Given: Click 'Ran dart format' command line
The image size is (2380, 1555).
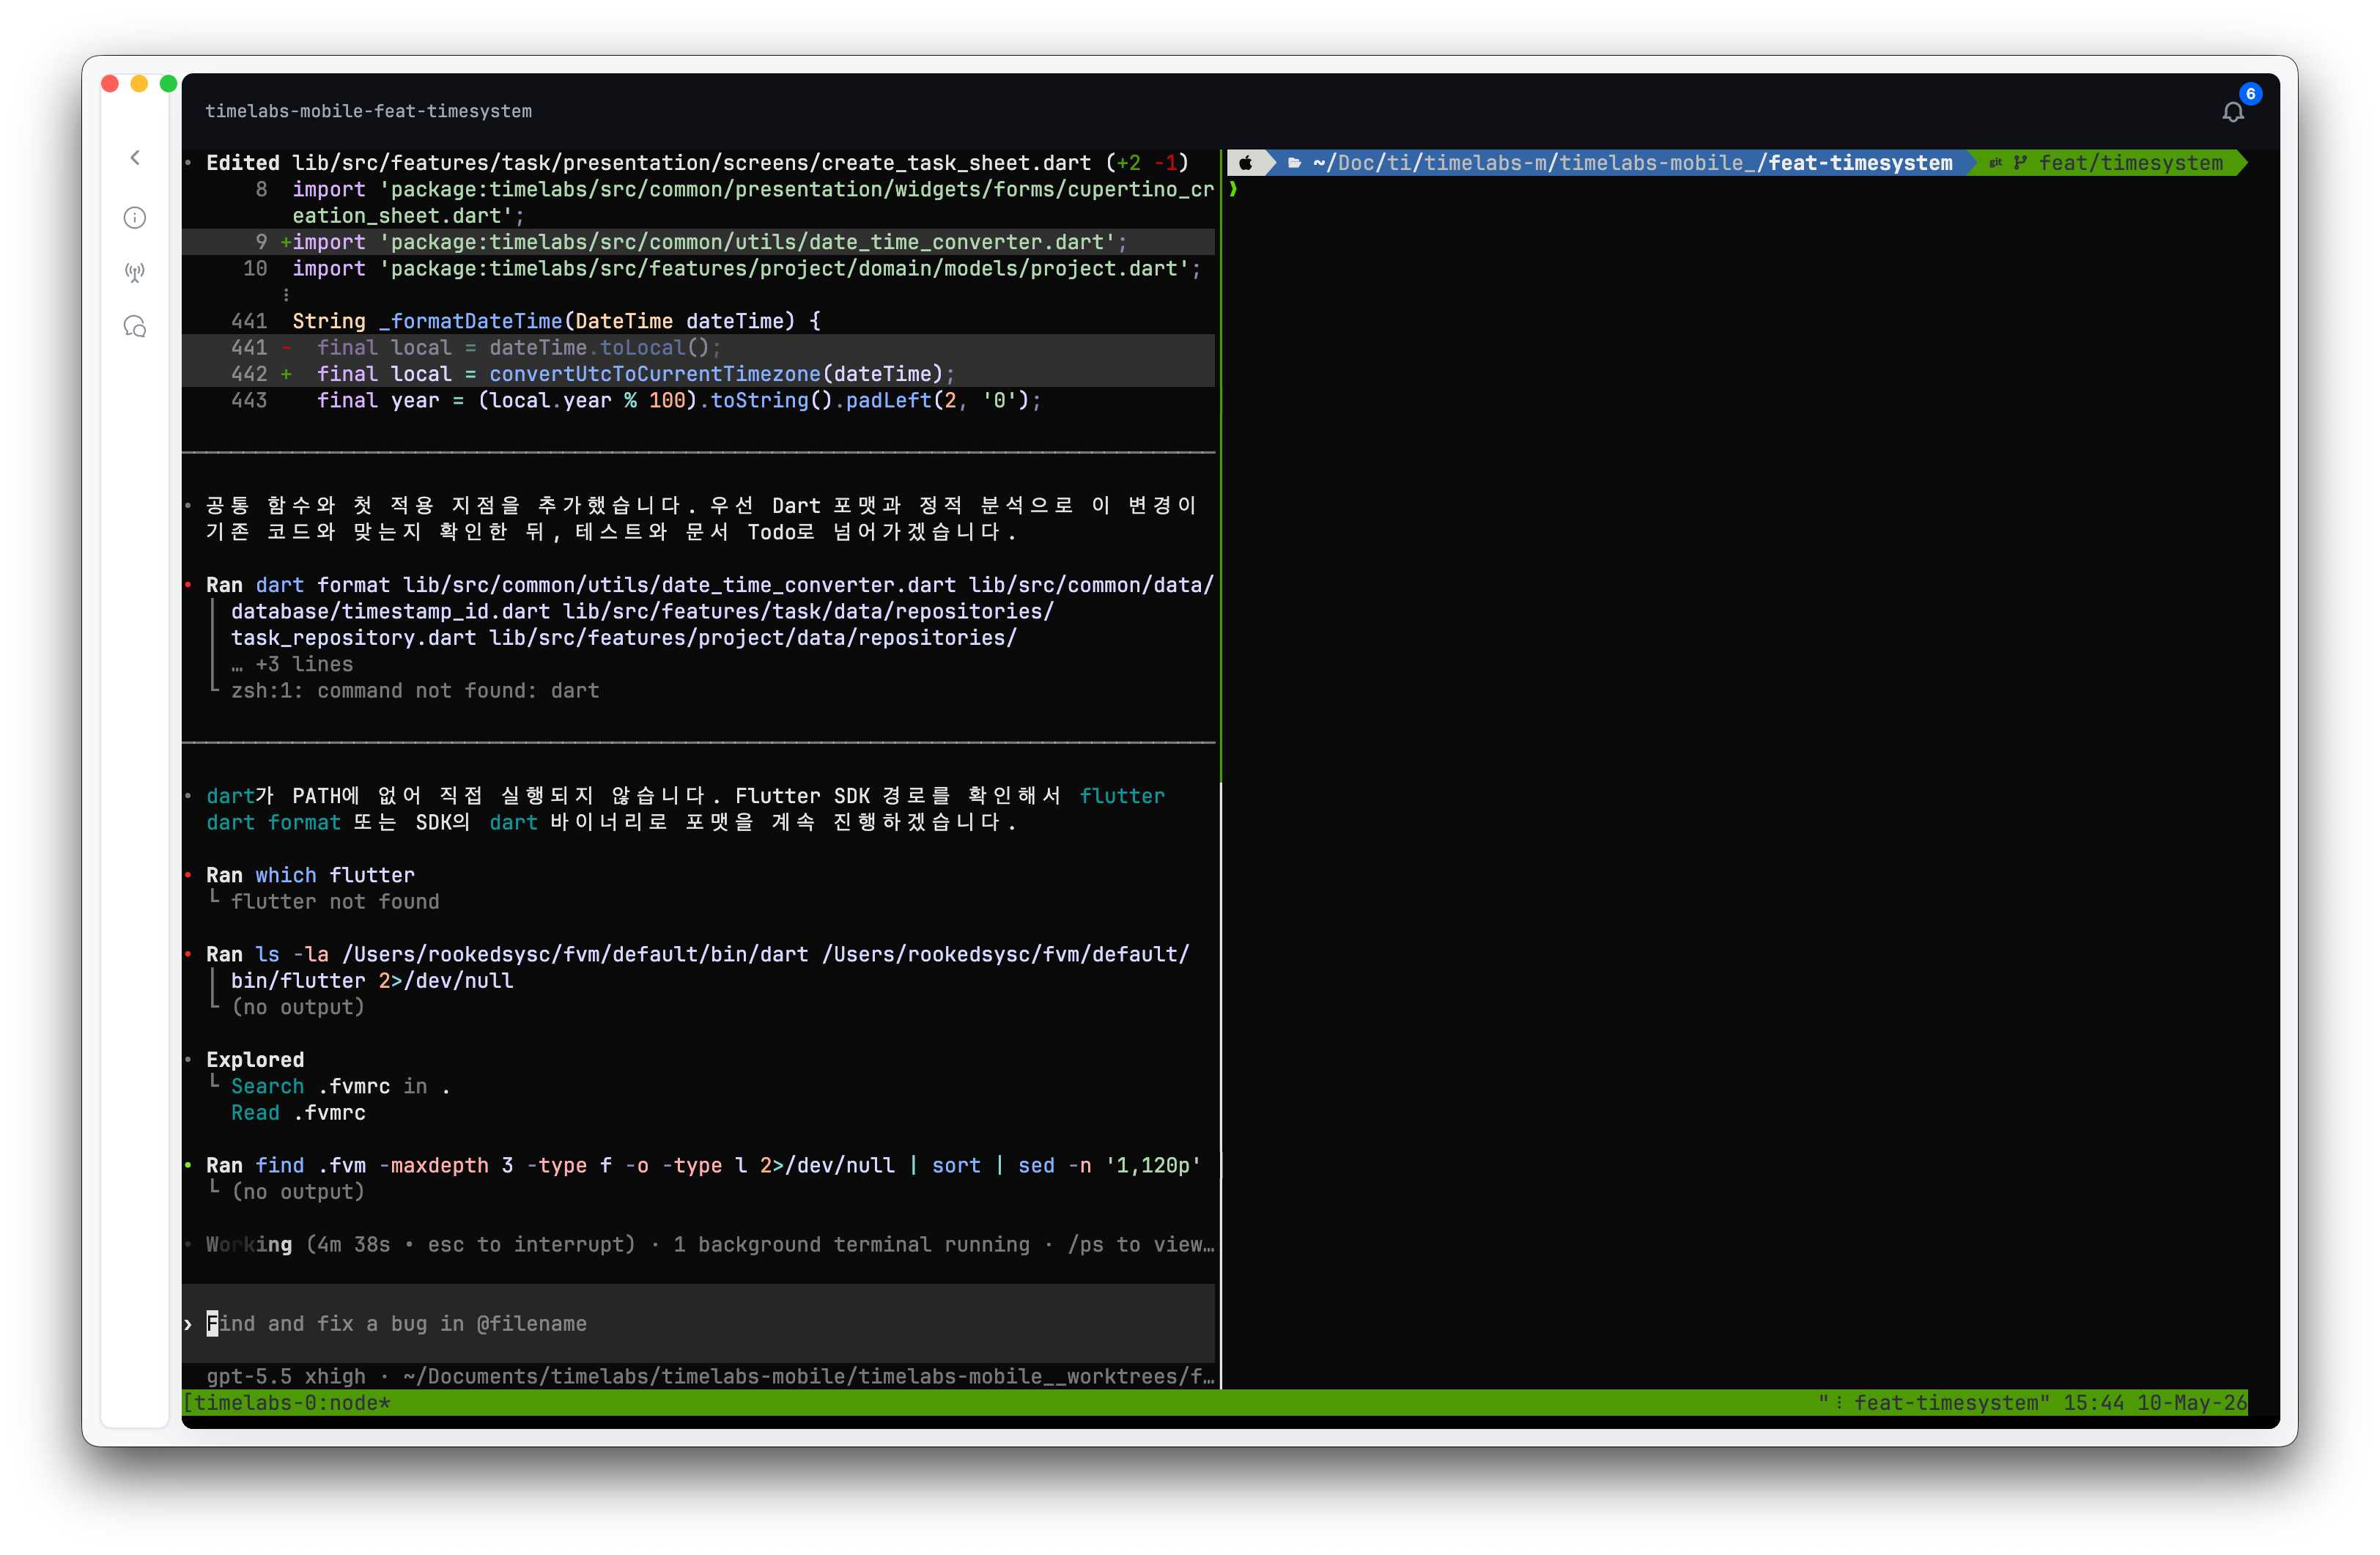Looking at the screenshot, I should pos(710,585).
